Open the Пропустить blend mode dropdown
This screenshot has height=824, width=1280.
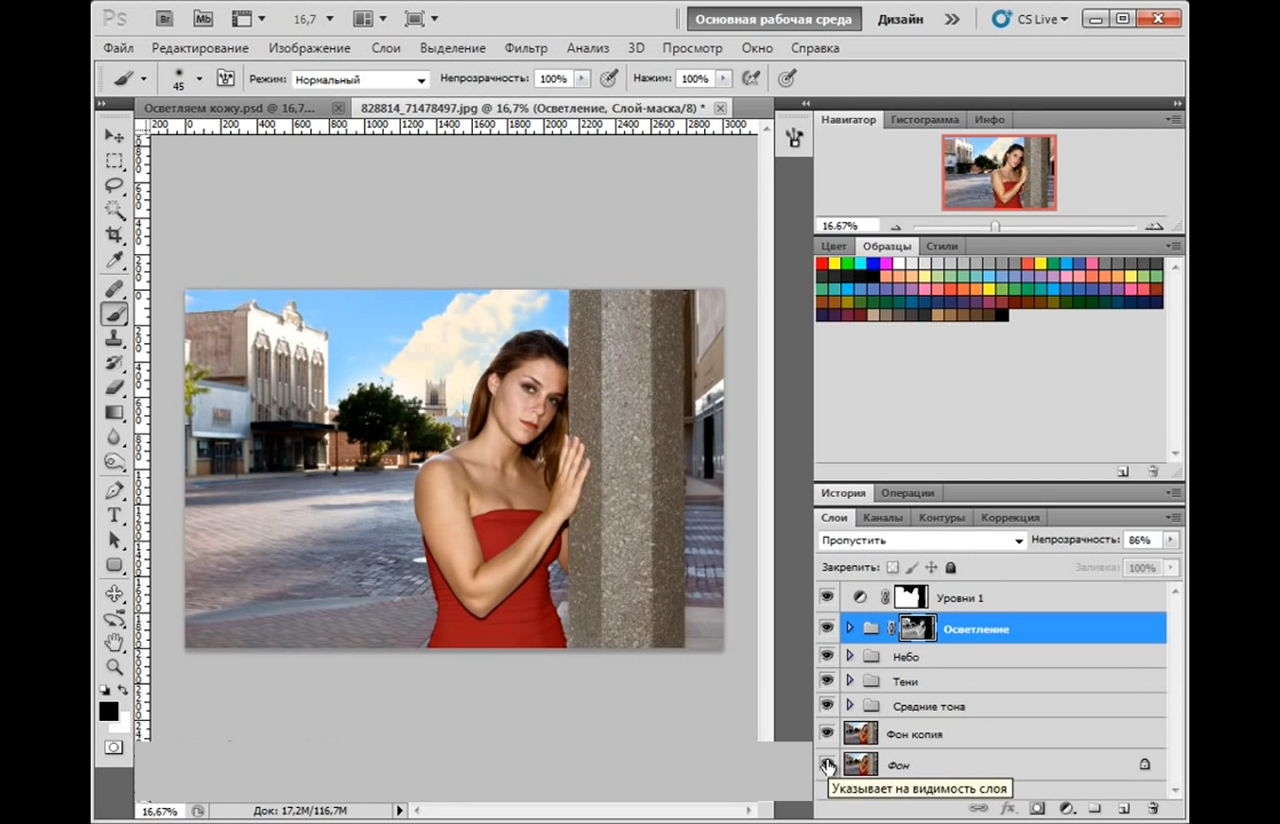pyautogui.click(x=922, y=540)
